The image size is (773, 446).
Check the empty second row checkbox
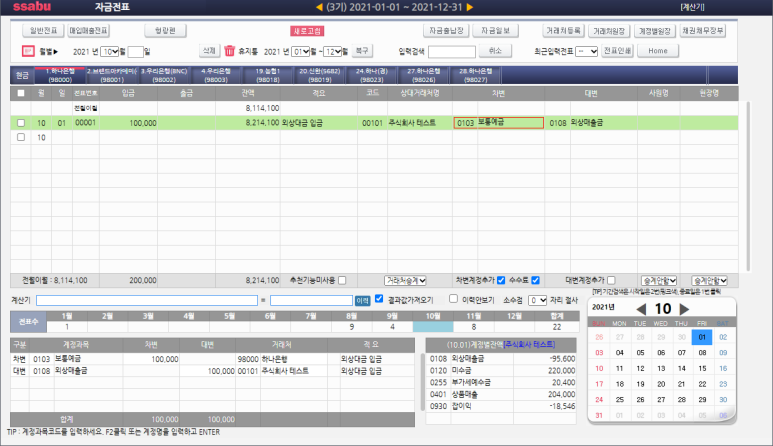tap(21, 137)
